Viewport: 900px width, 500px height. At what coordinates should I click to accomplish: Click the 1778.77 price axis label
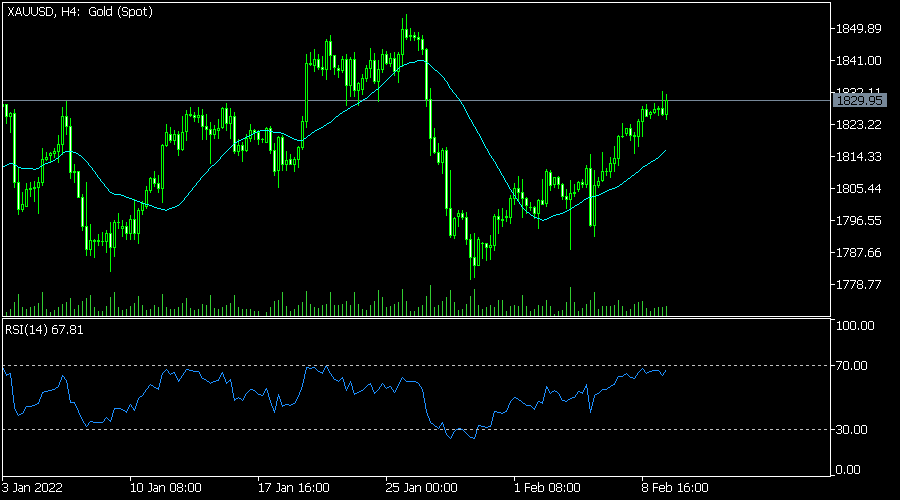859,285
